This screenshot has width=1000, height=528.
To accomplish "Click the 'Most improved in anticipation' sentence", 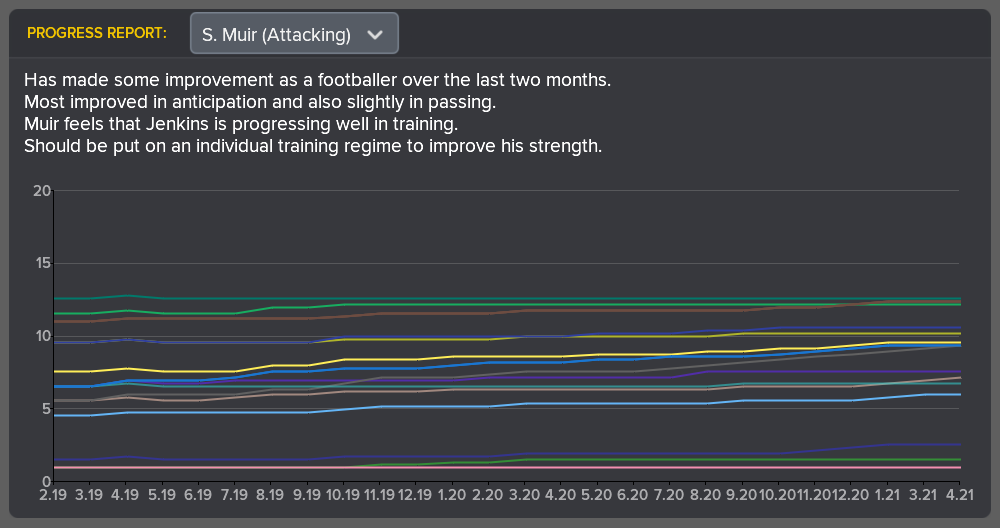I will pos(259,102).
